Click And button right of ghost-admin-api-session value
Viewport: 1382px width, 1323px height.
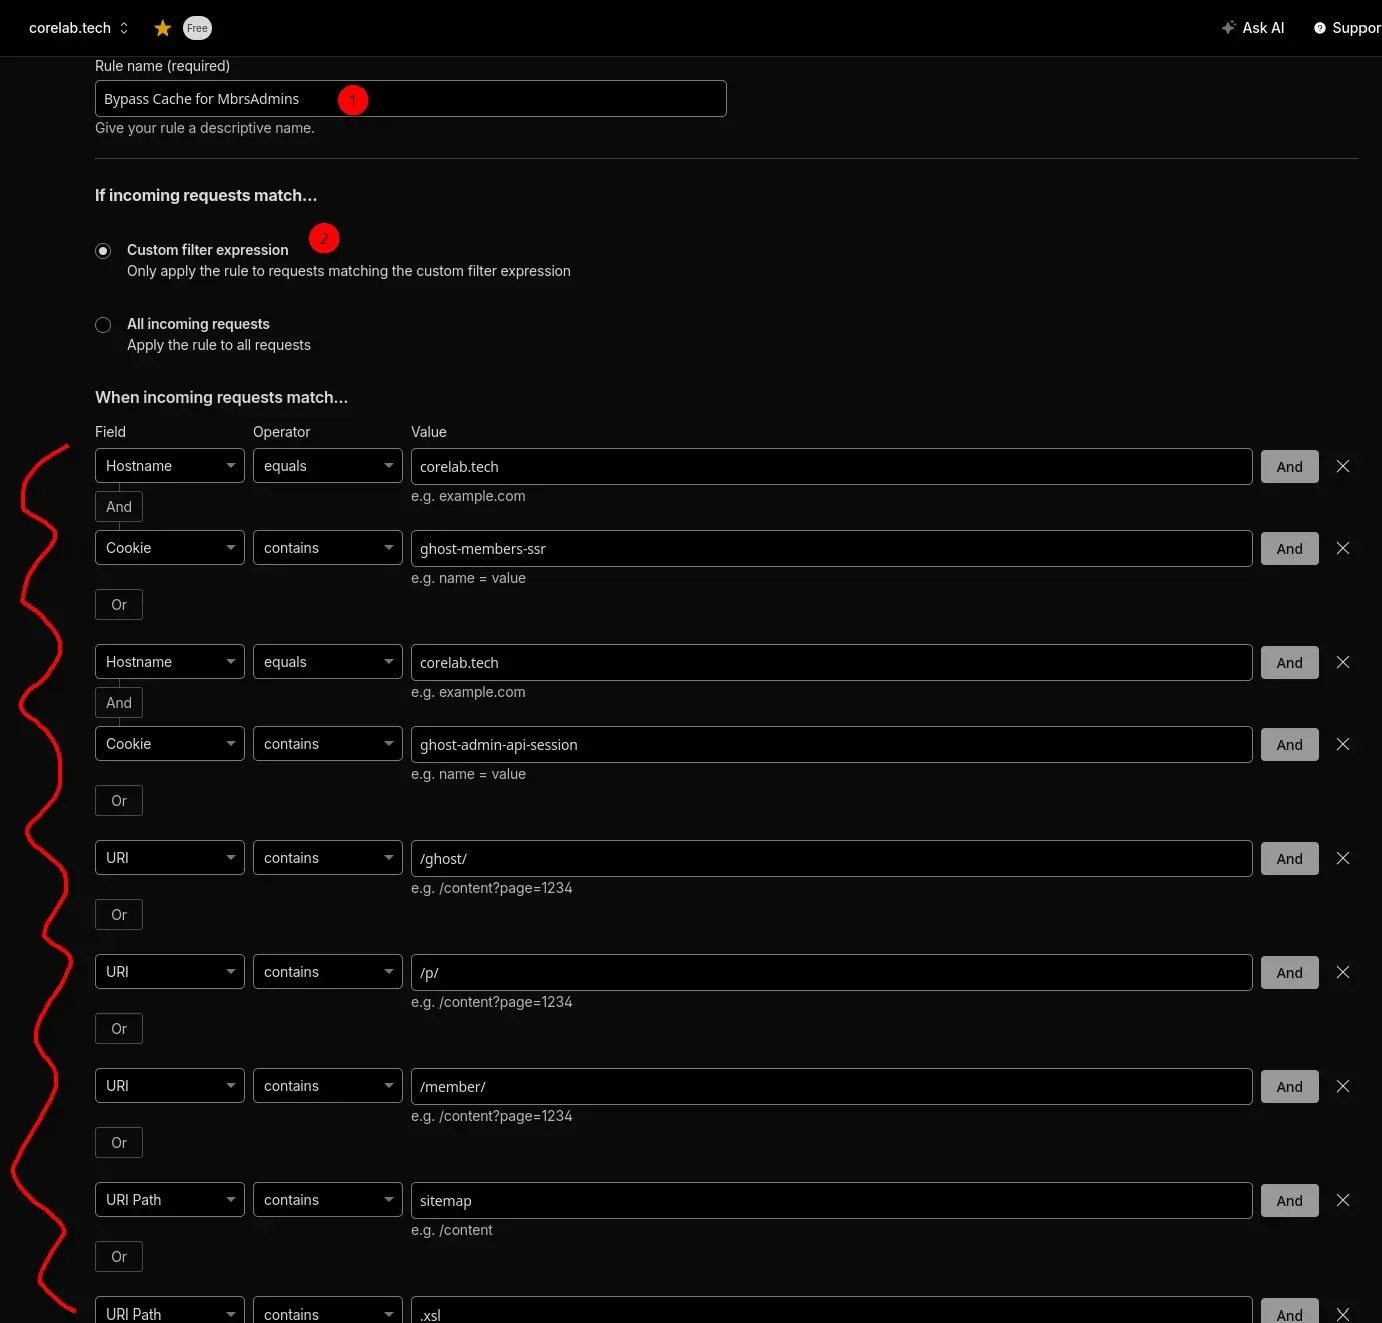tap(1290, 745)
